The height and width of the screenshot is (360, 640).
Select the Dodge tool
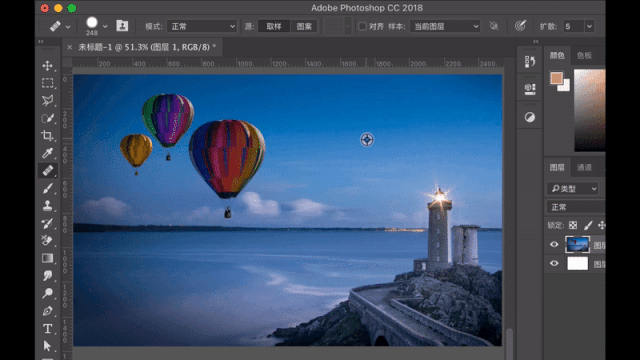click(47, 293)
